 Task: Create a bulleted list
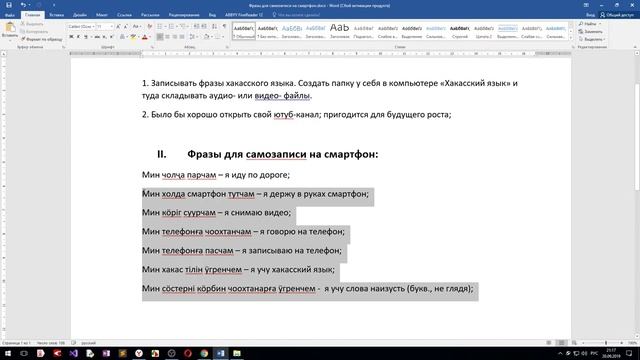click(x=161, y=27)
